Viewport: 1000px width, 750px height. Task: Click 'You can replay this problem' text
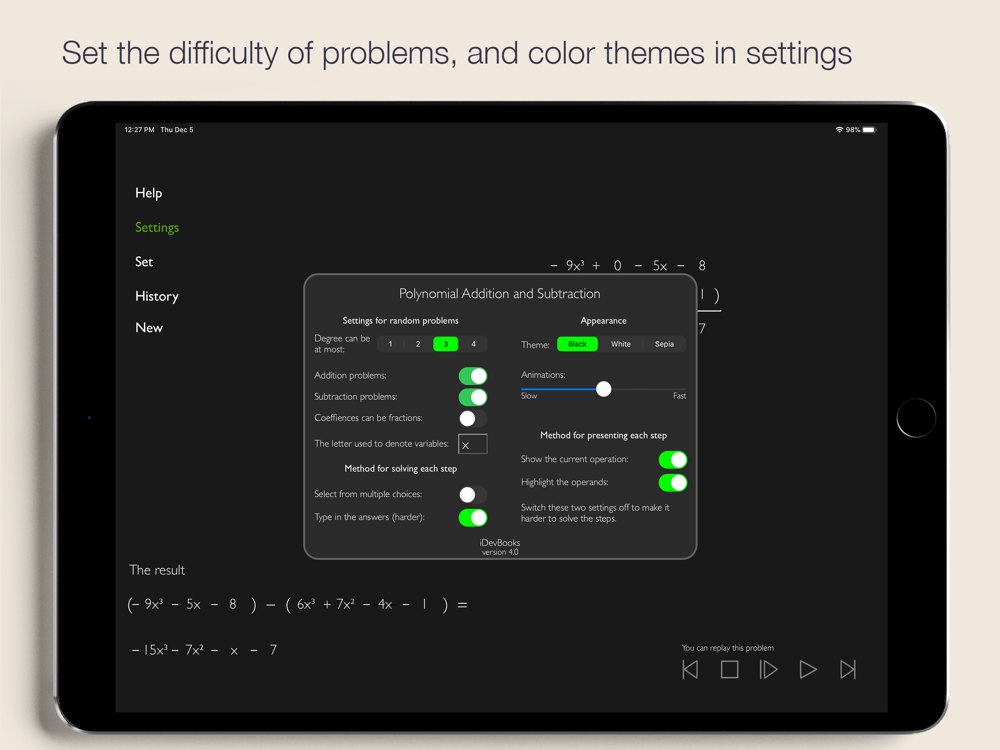tap(728, 647)
